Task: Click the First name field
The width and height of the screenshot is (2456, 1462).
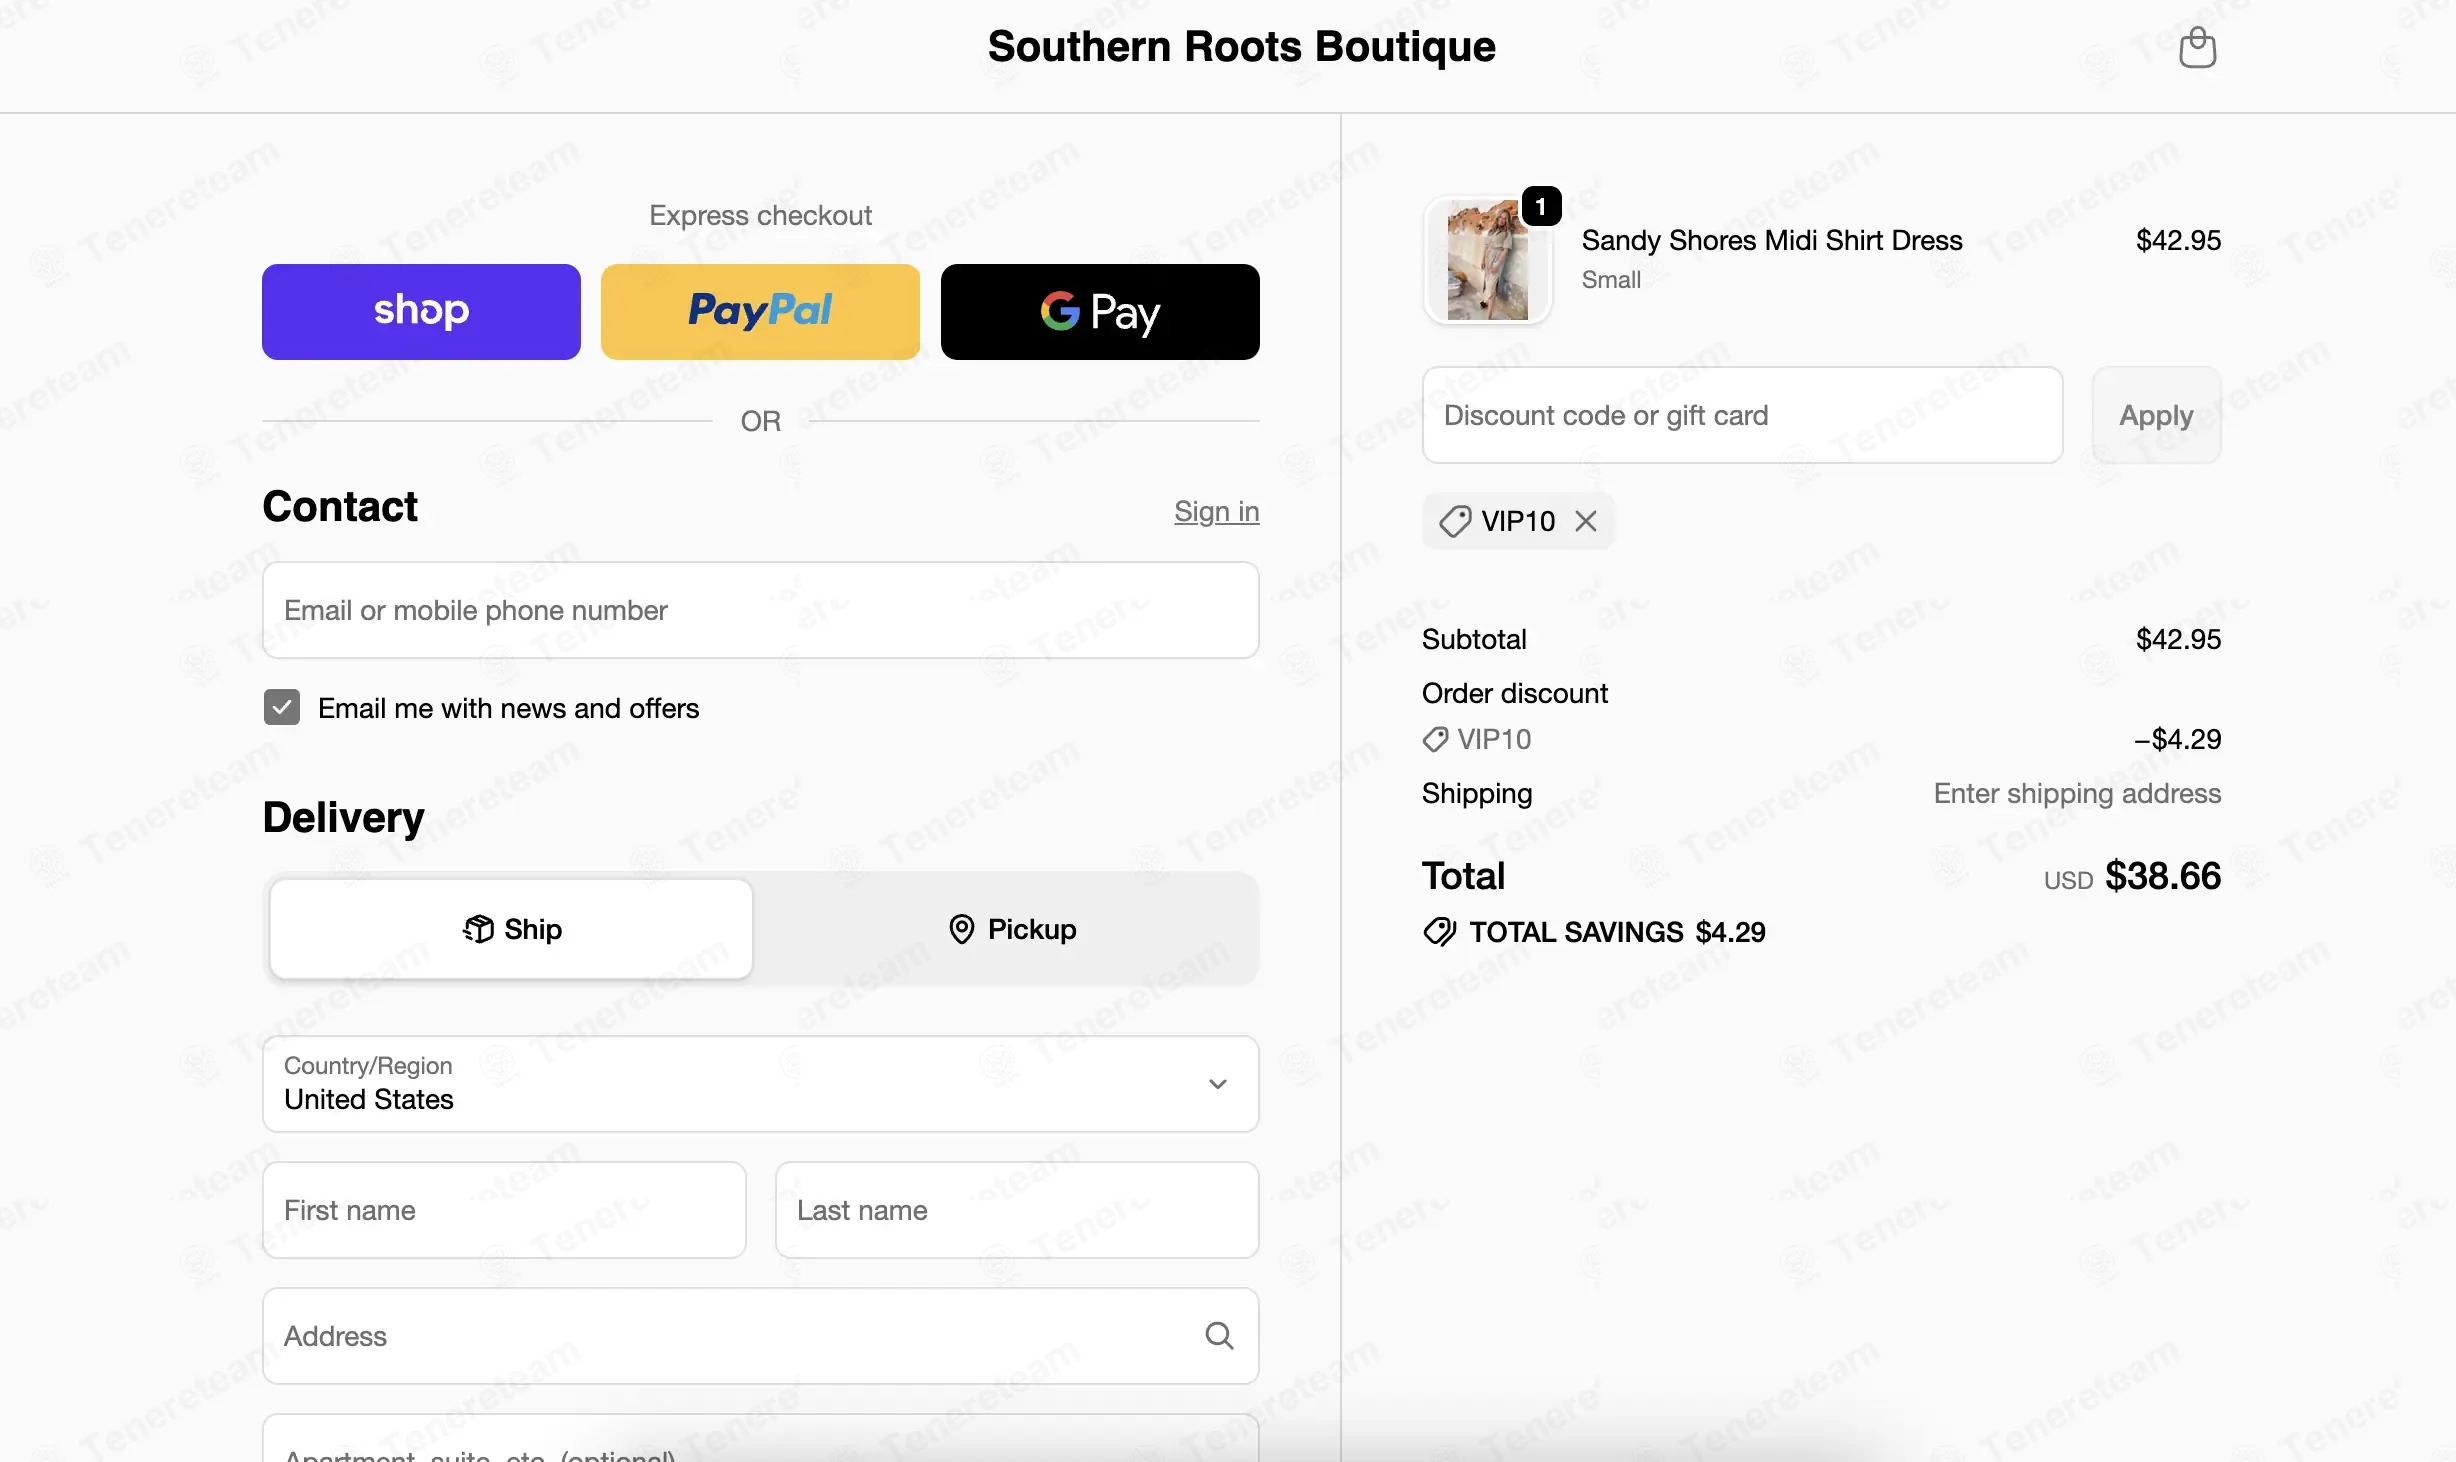Action: click(504, 1210)
